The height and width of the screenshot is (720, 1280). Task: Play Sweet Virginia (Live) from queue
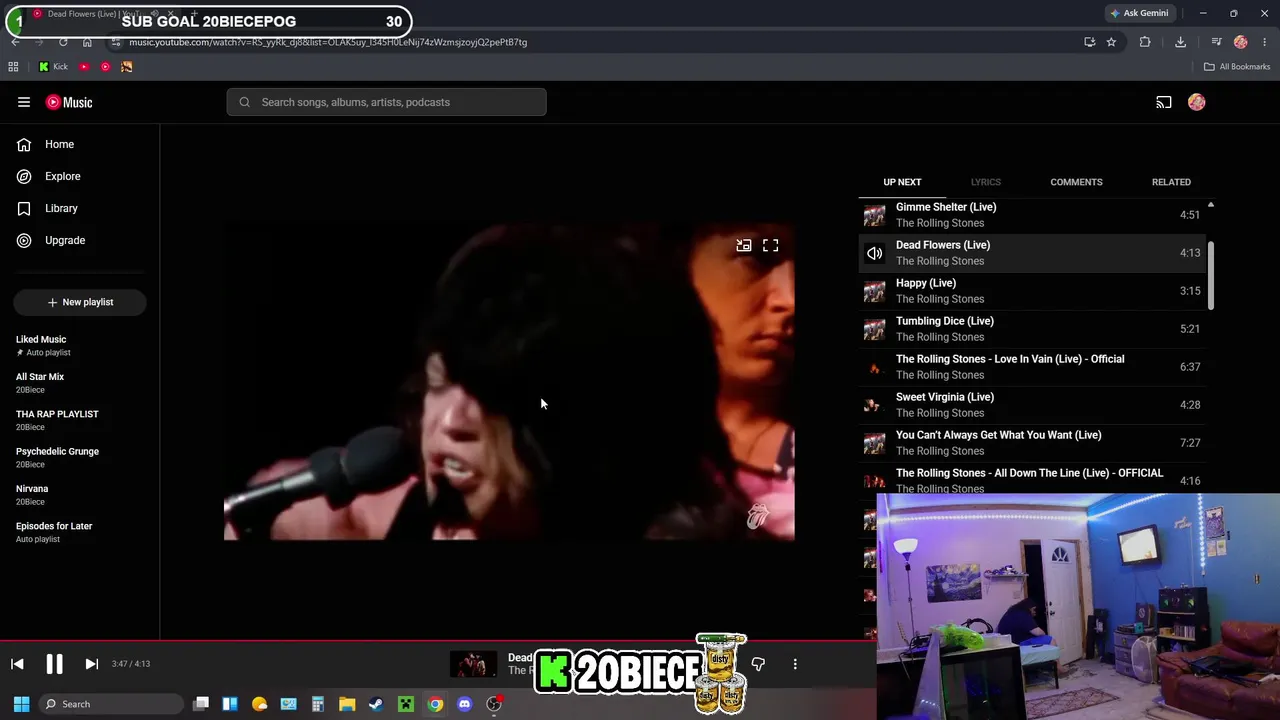pos(1033,405)
